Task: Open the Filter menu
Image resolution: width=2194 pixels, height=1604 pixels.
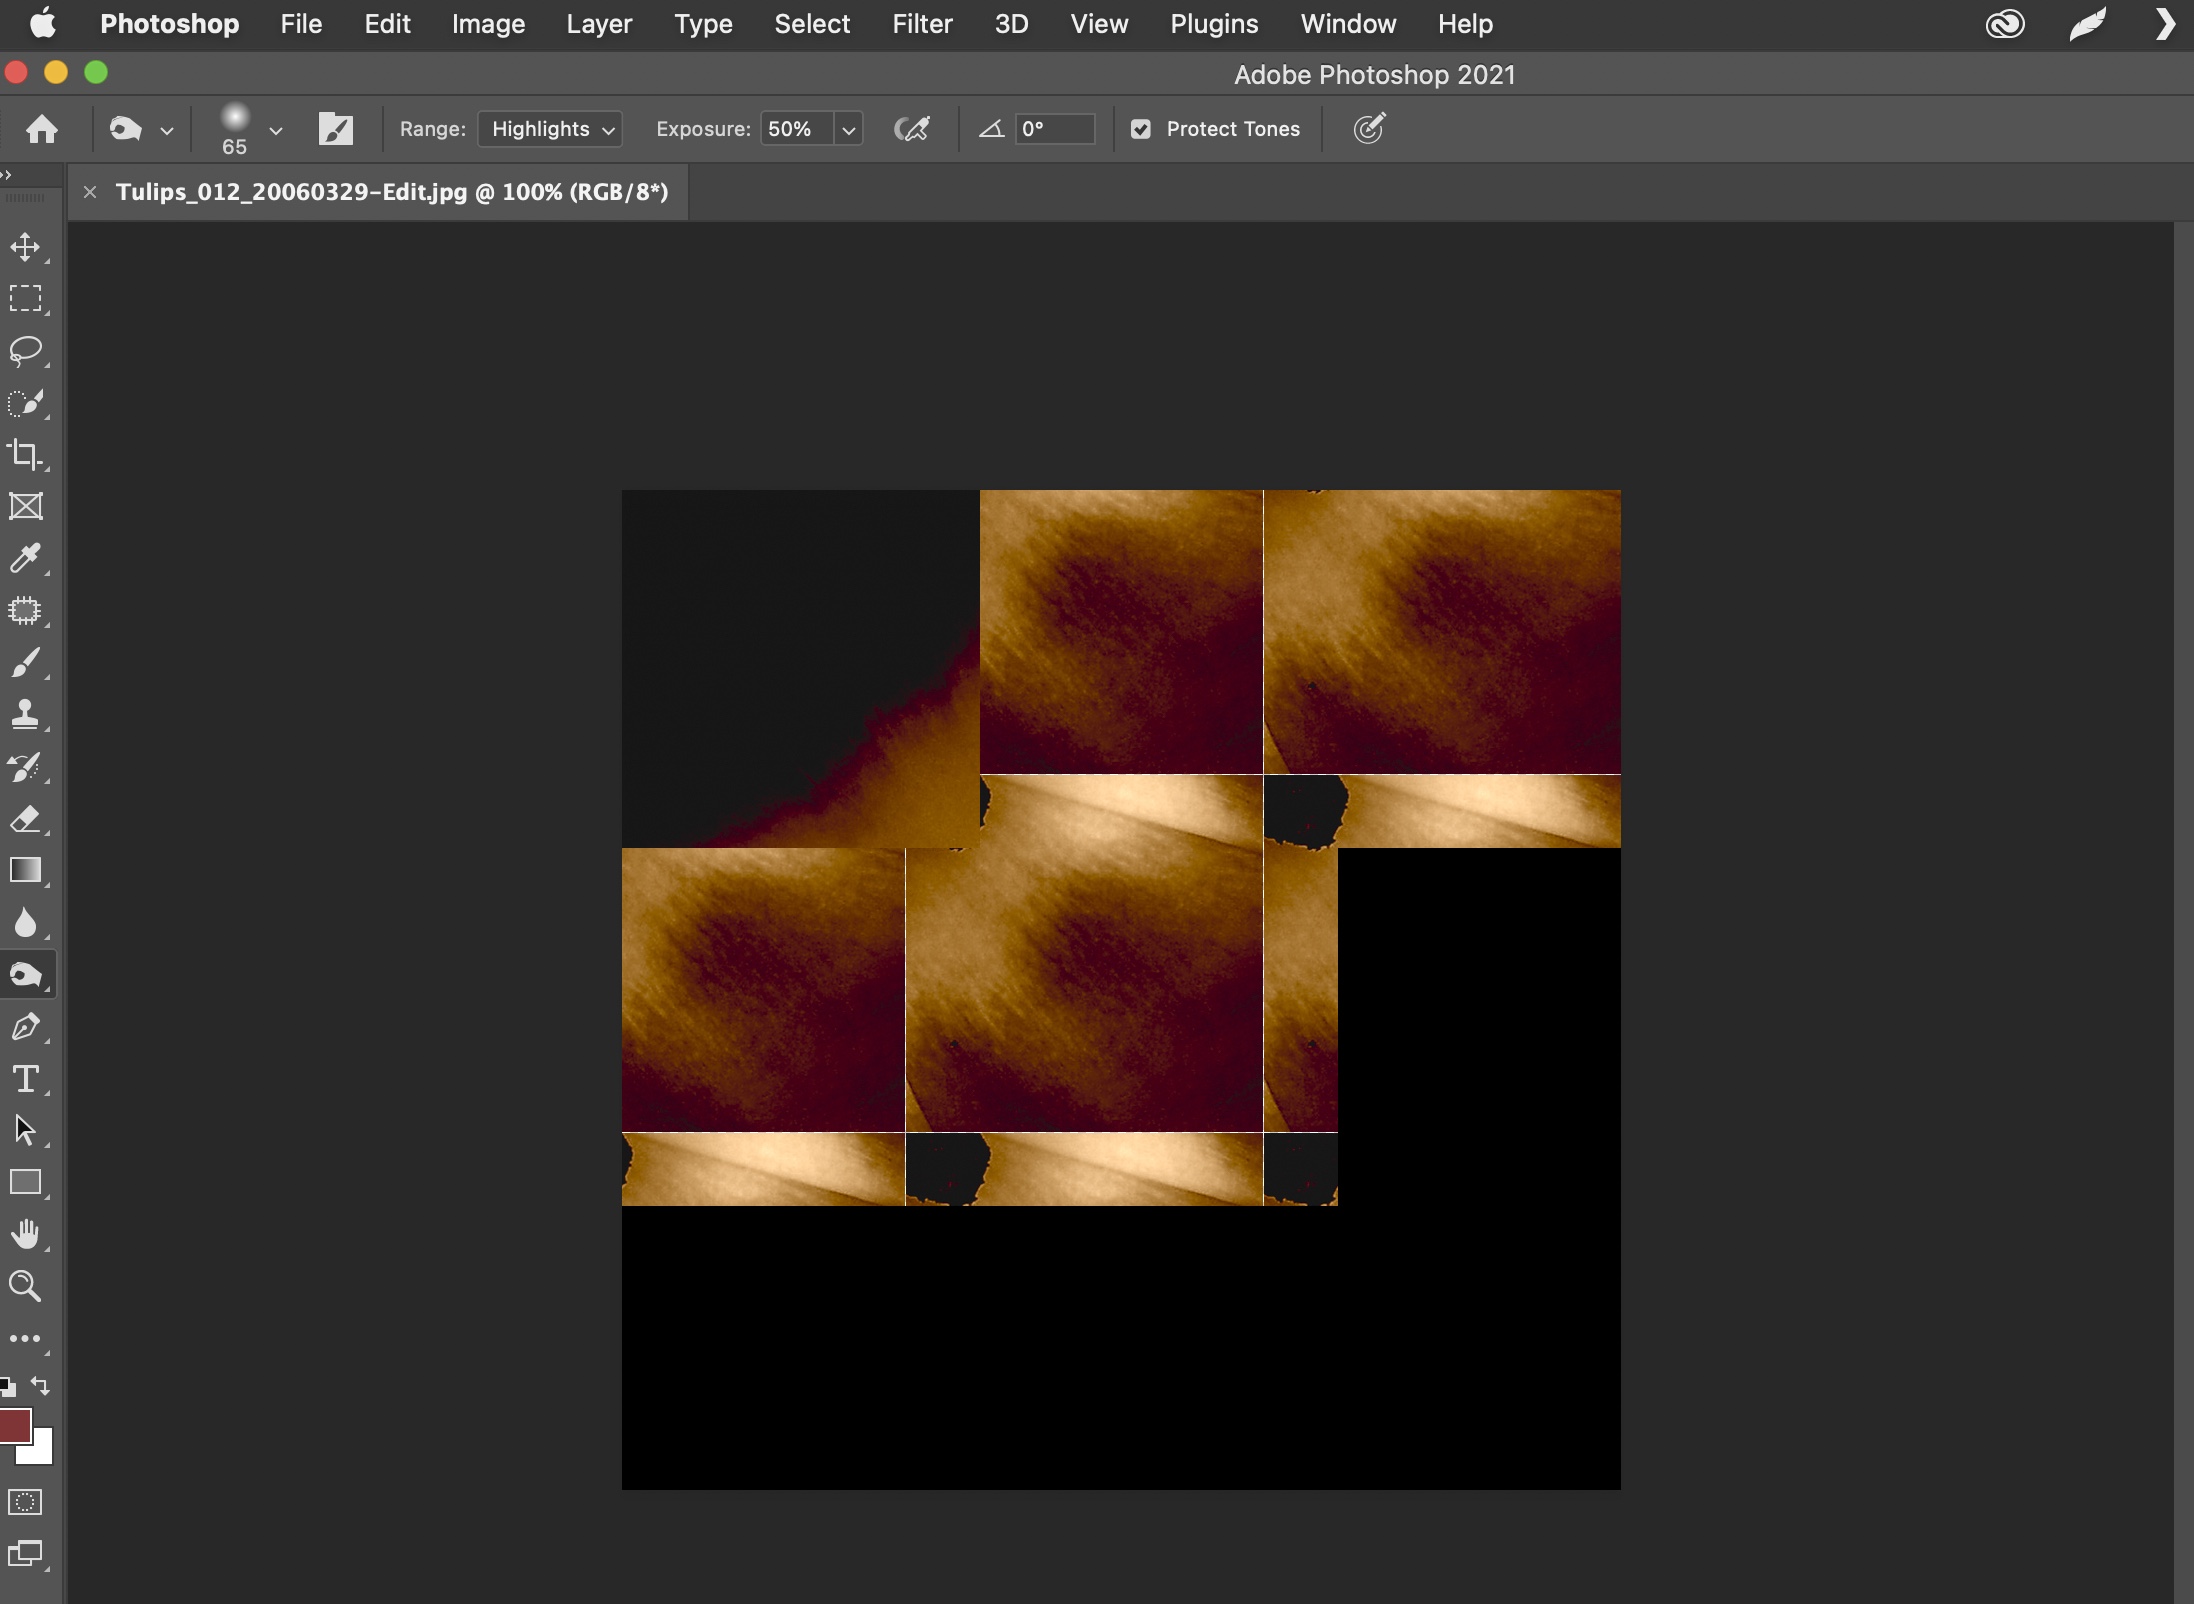Action: (x=922, y=23)
